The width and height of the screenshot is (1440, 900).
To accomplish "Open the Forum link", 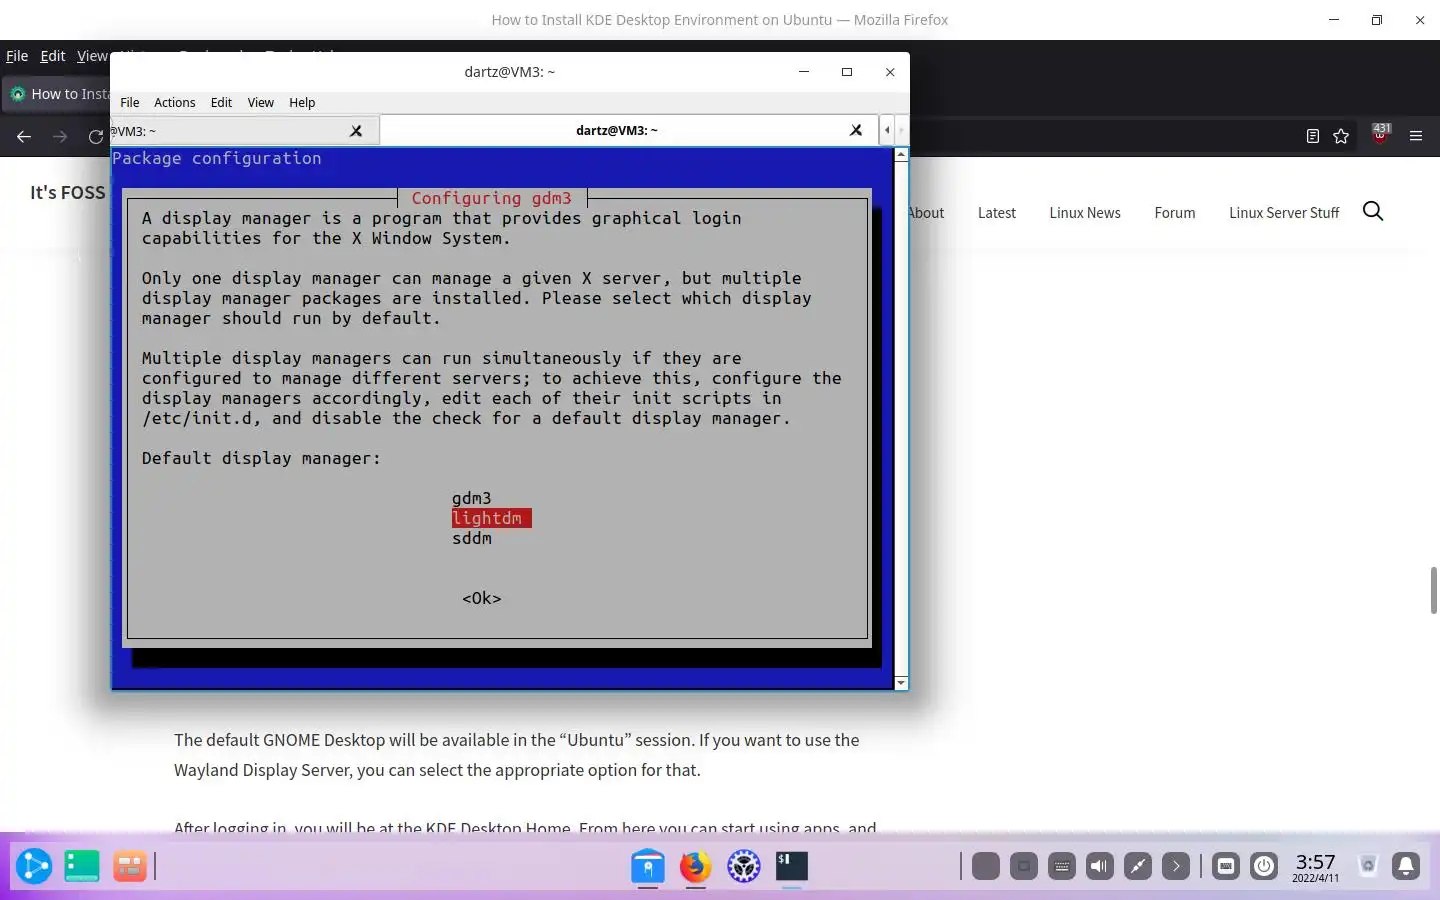I will tap(1174, 212).
